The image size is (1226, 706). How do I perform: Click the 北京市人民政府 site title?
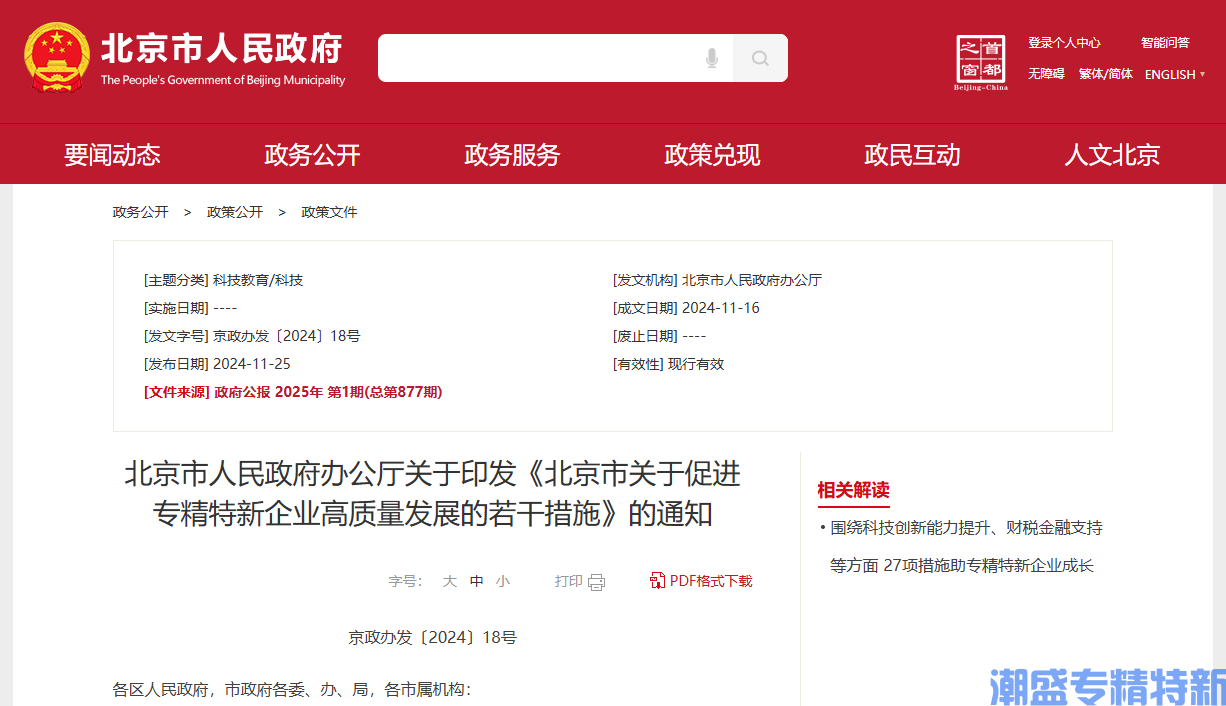[x=222, y=49]
